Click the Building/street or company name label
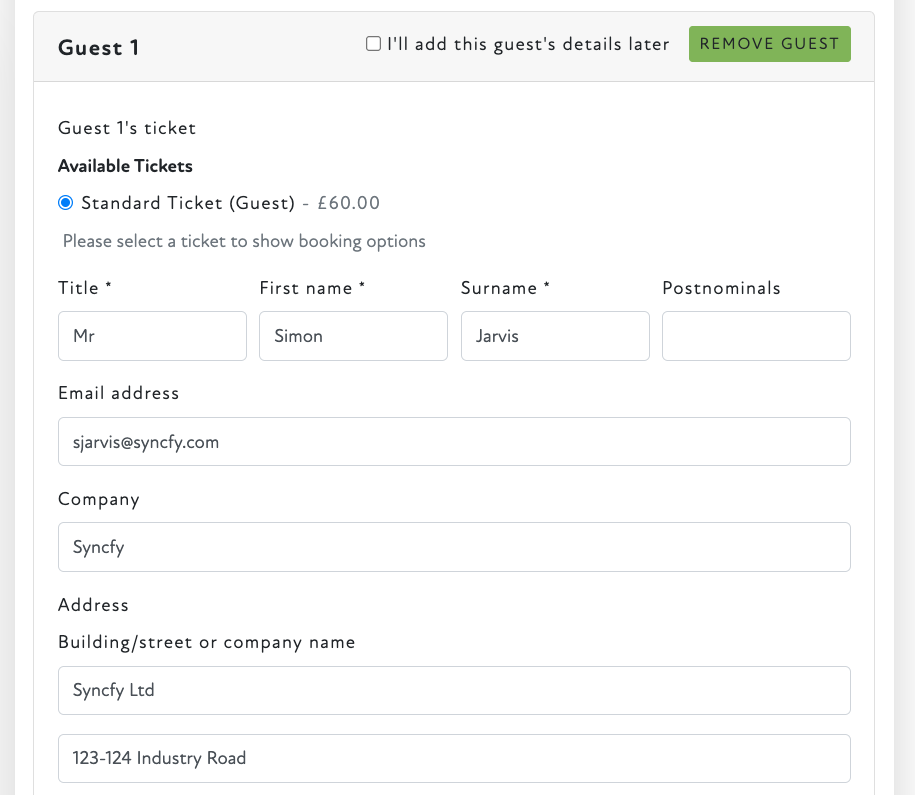915x795 pixels. (206, 642)
